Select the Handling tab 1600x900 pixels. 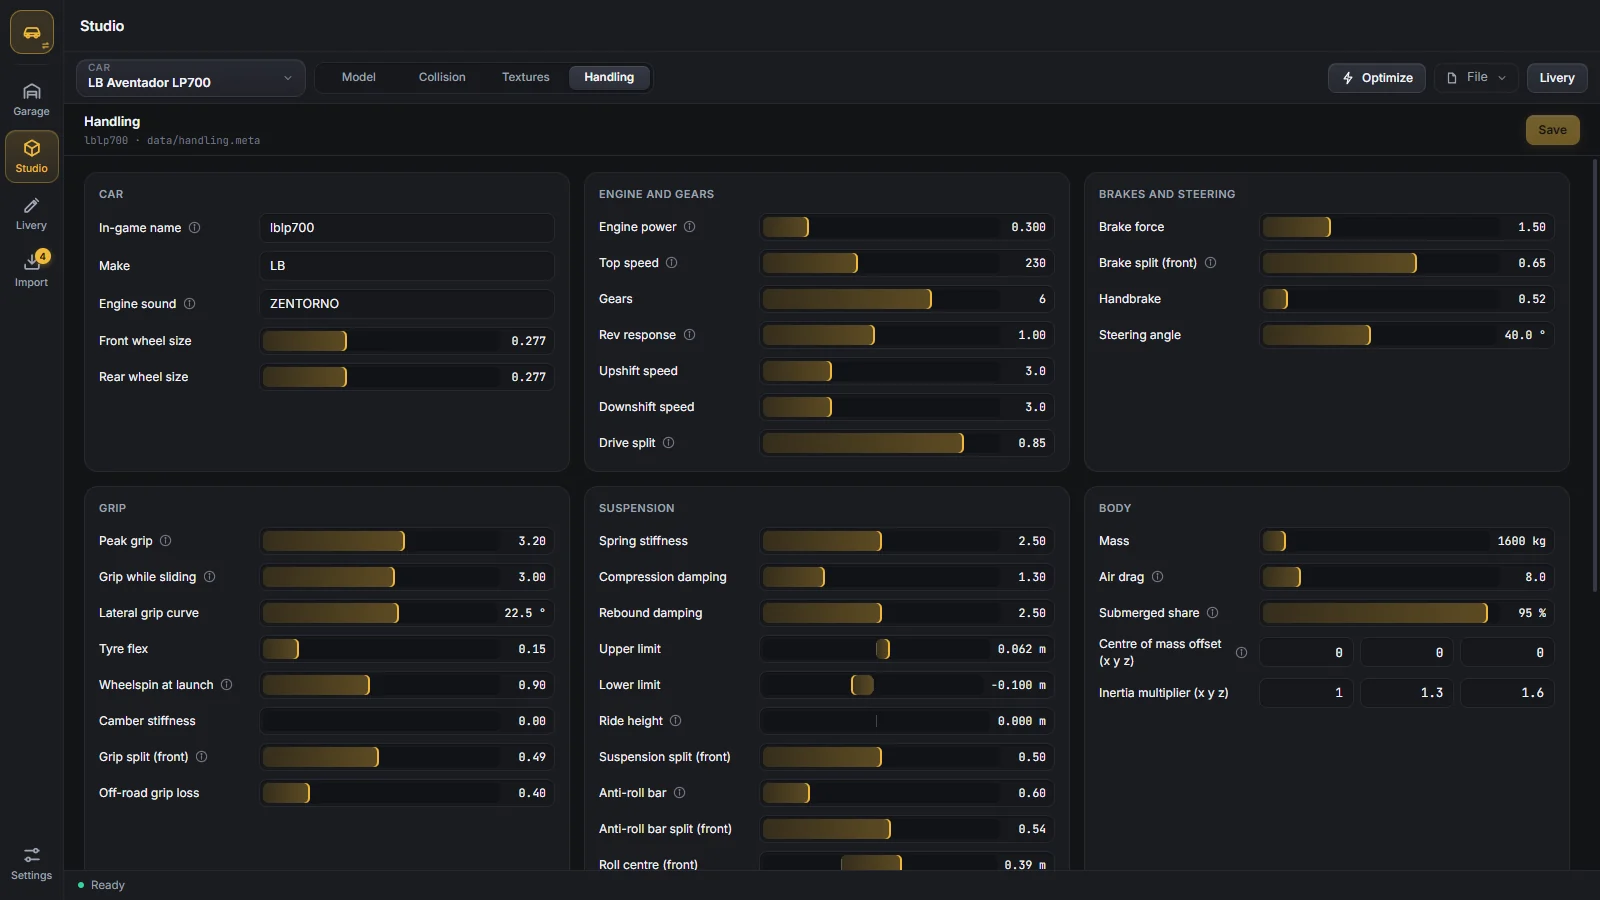pos(609,77)
